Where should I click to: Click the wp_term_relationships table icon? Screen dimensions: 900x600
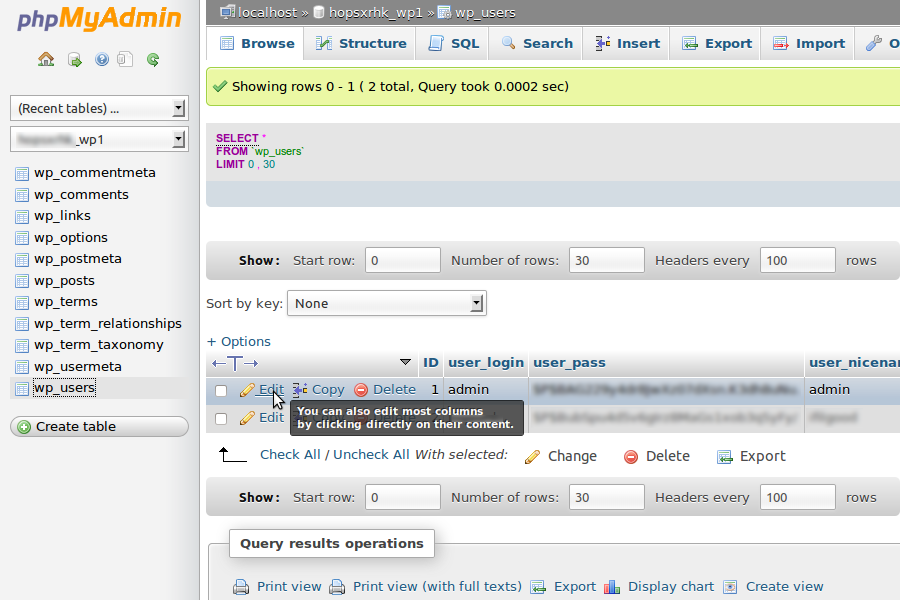click(x=22, y=324)
